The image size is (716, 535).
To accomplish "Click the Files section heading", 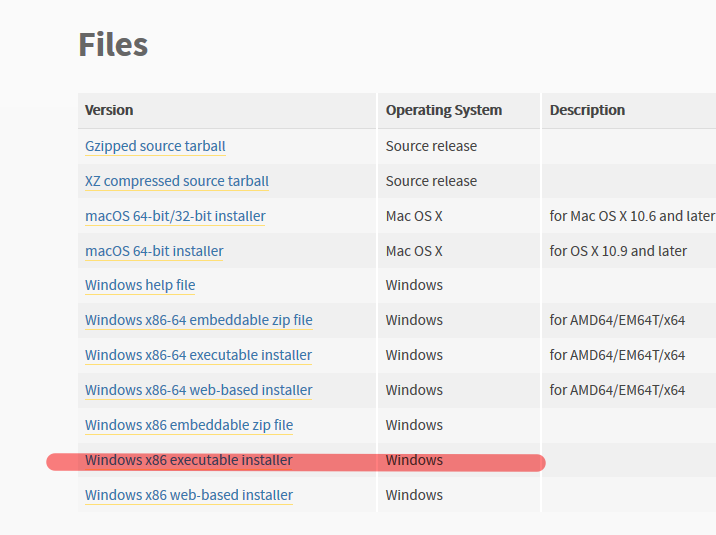I will [113, 44].
